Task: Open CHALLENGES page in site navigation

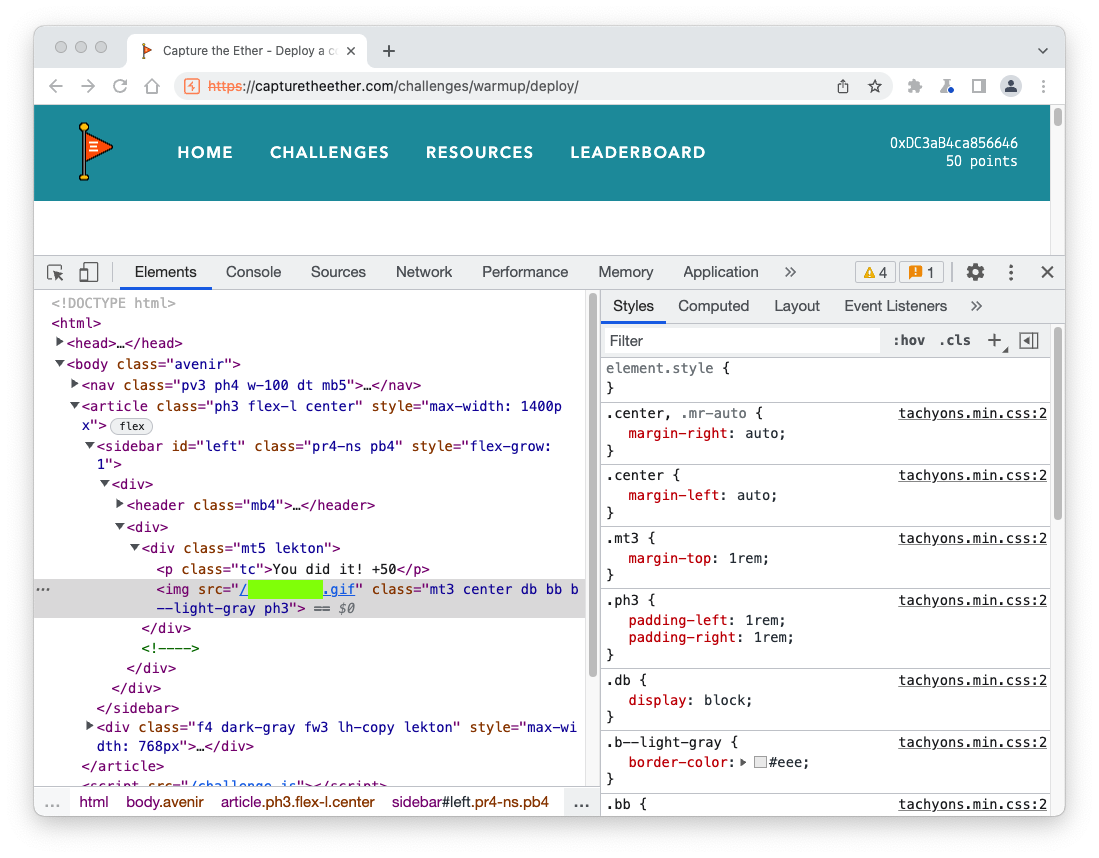Action: pyautogui.click(x=329, y=152)
